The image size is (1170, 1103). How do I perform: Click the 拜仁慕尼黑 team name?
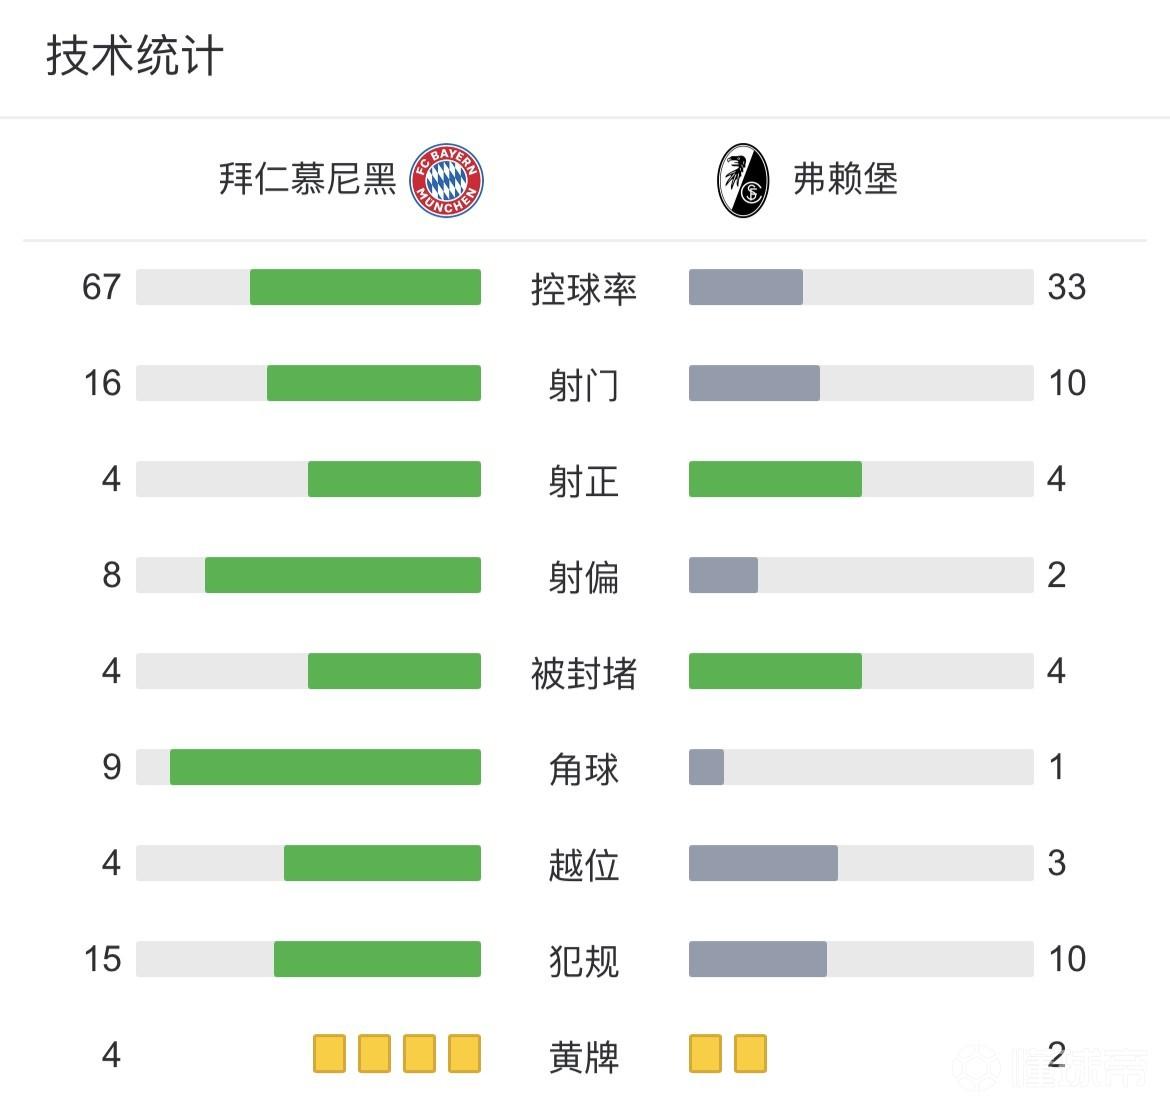[308, 180]
